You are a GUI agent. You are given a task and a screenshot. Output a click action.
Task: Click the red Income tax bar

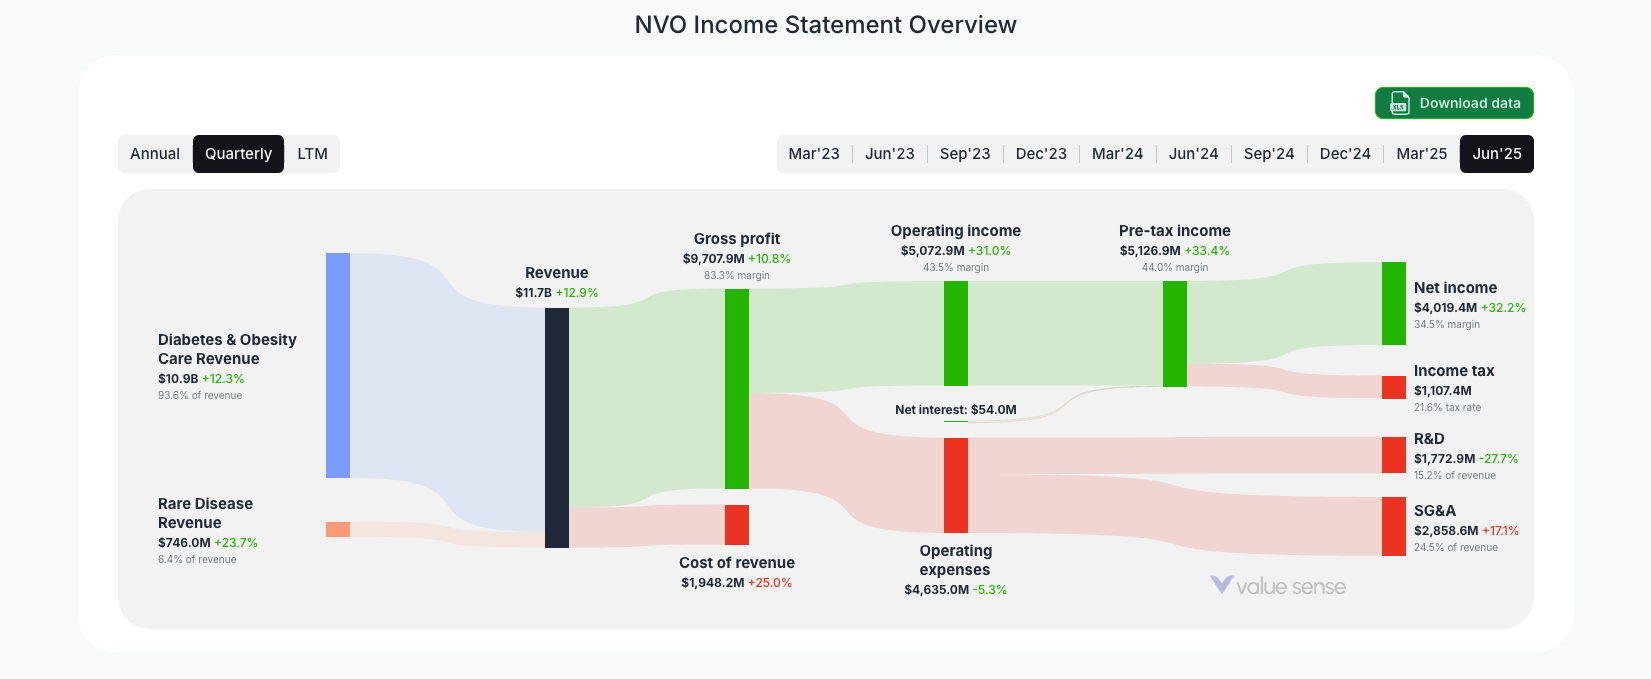click(x=1394, y=387)
